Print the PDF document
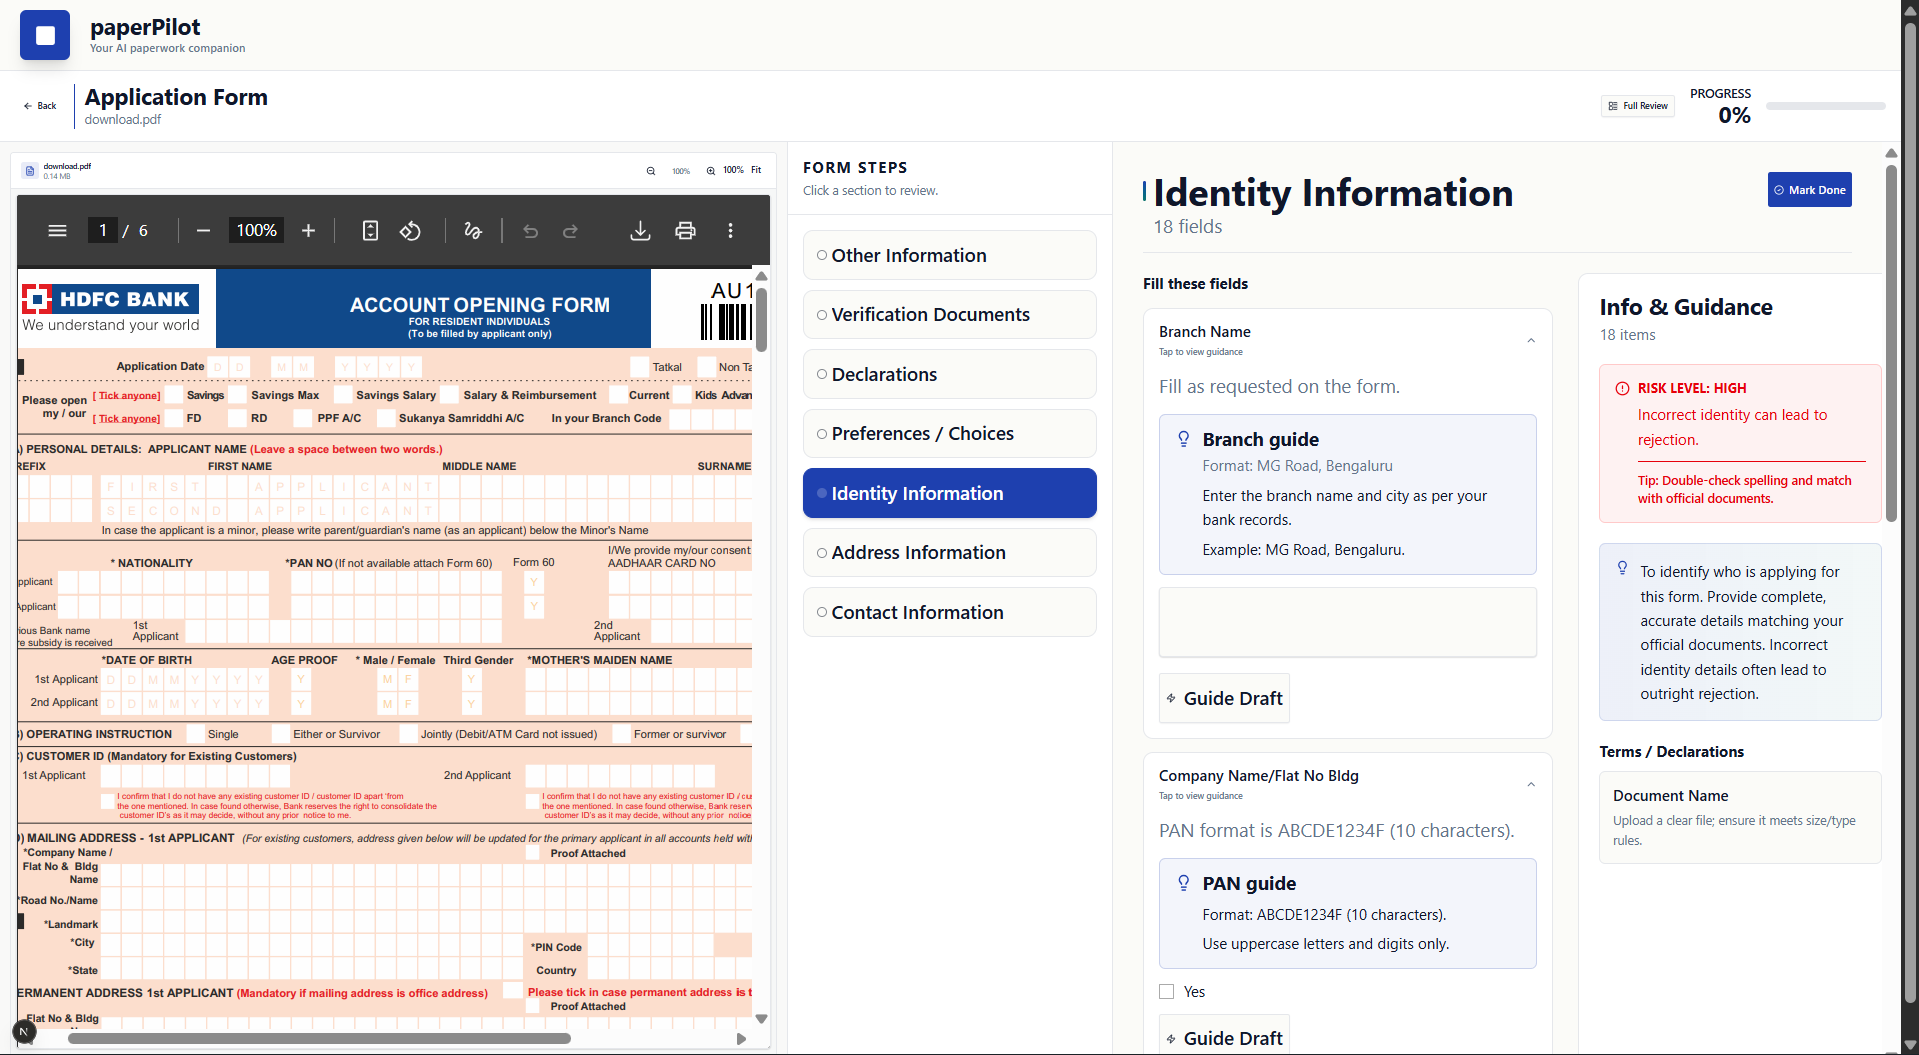The width and height of the screenshot is (1919, 1055). (x=685, y=231)
